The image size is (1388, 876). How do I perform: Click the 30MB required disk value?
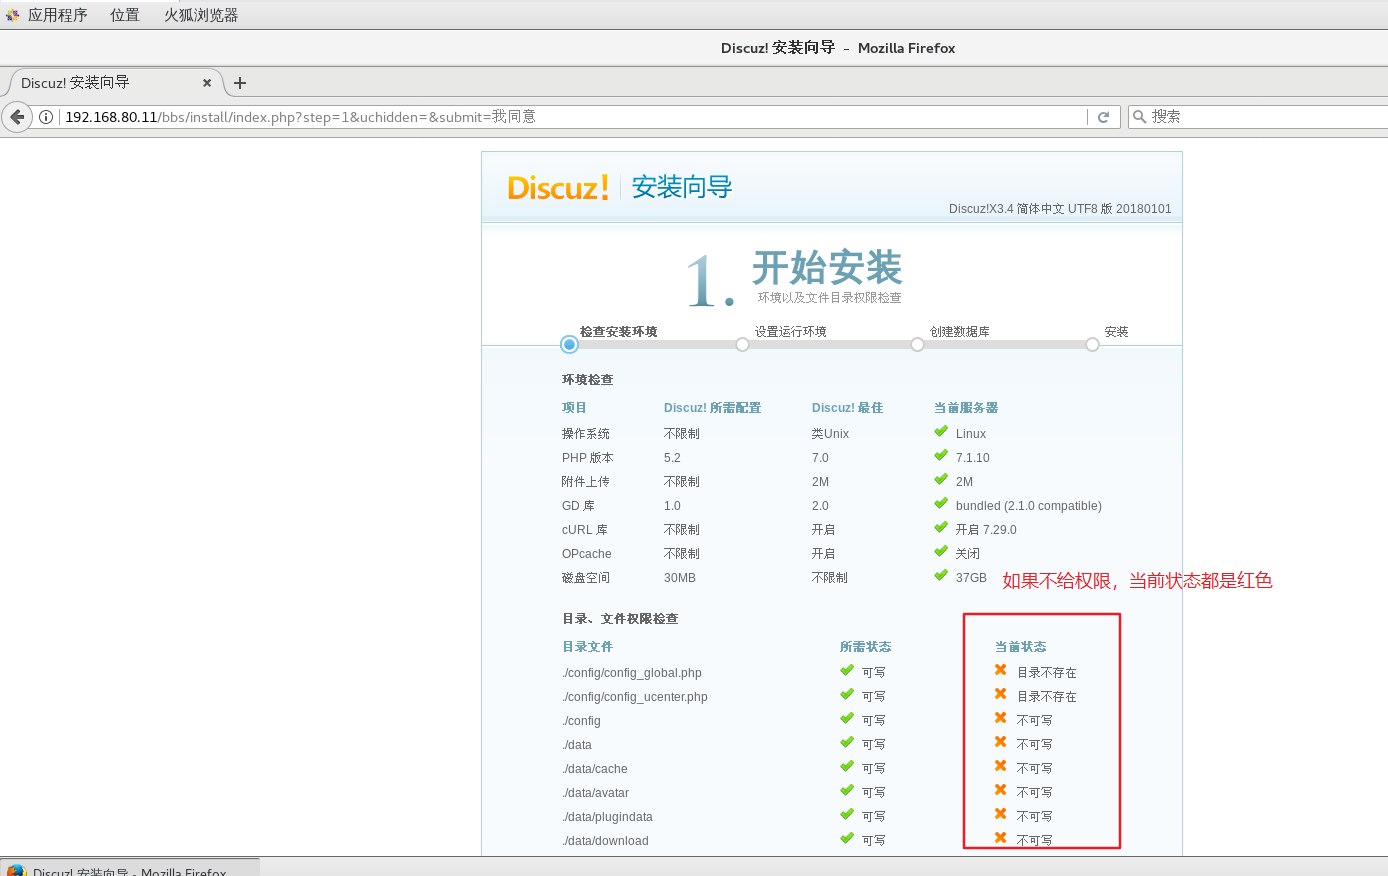[x=680, y=578]
